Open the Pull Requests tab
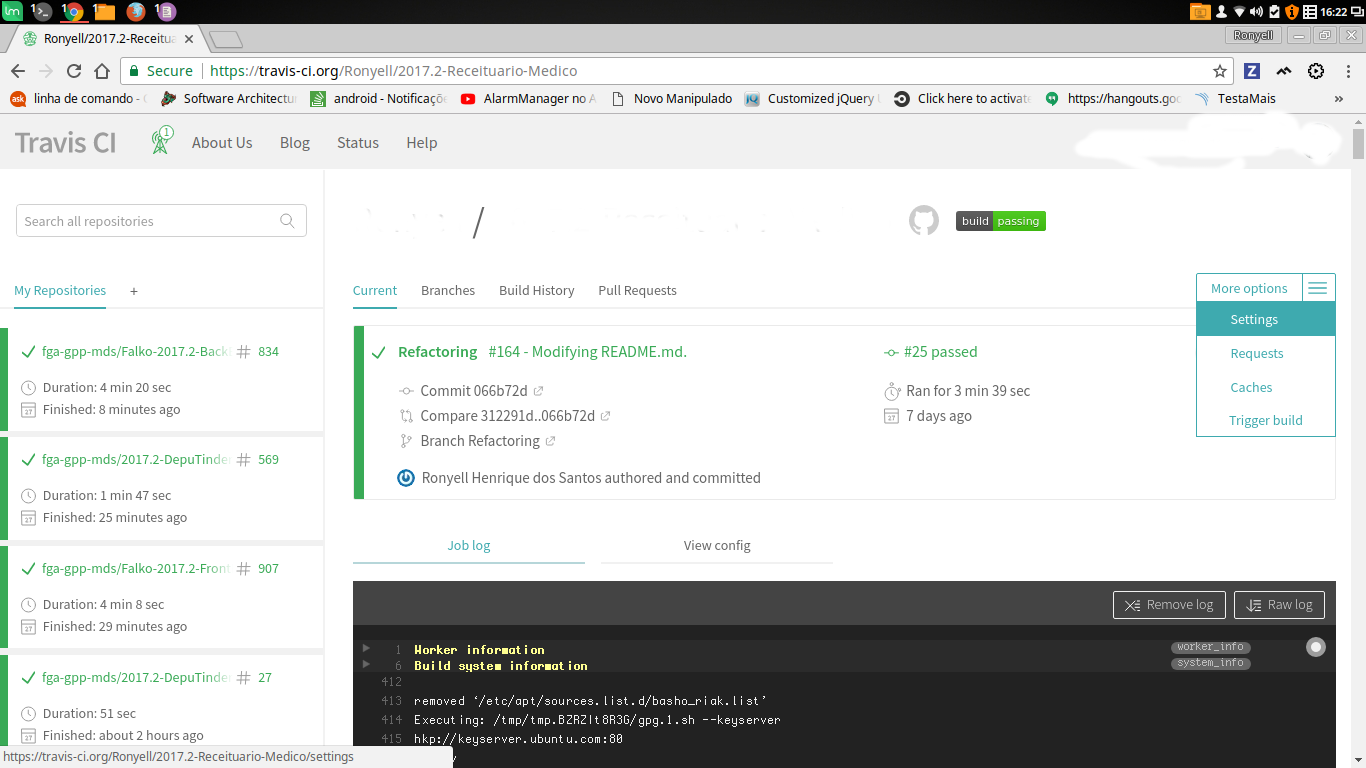The height and width of the screenshot is (768, 1366). click(637, 290)
